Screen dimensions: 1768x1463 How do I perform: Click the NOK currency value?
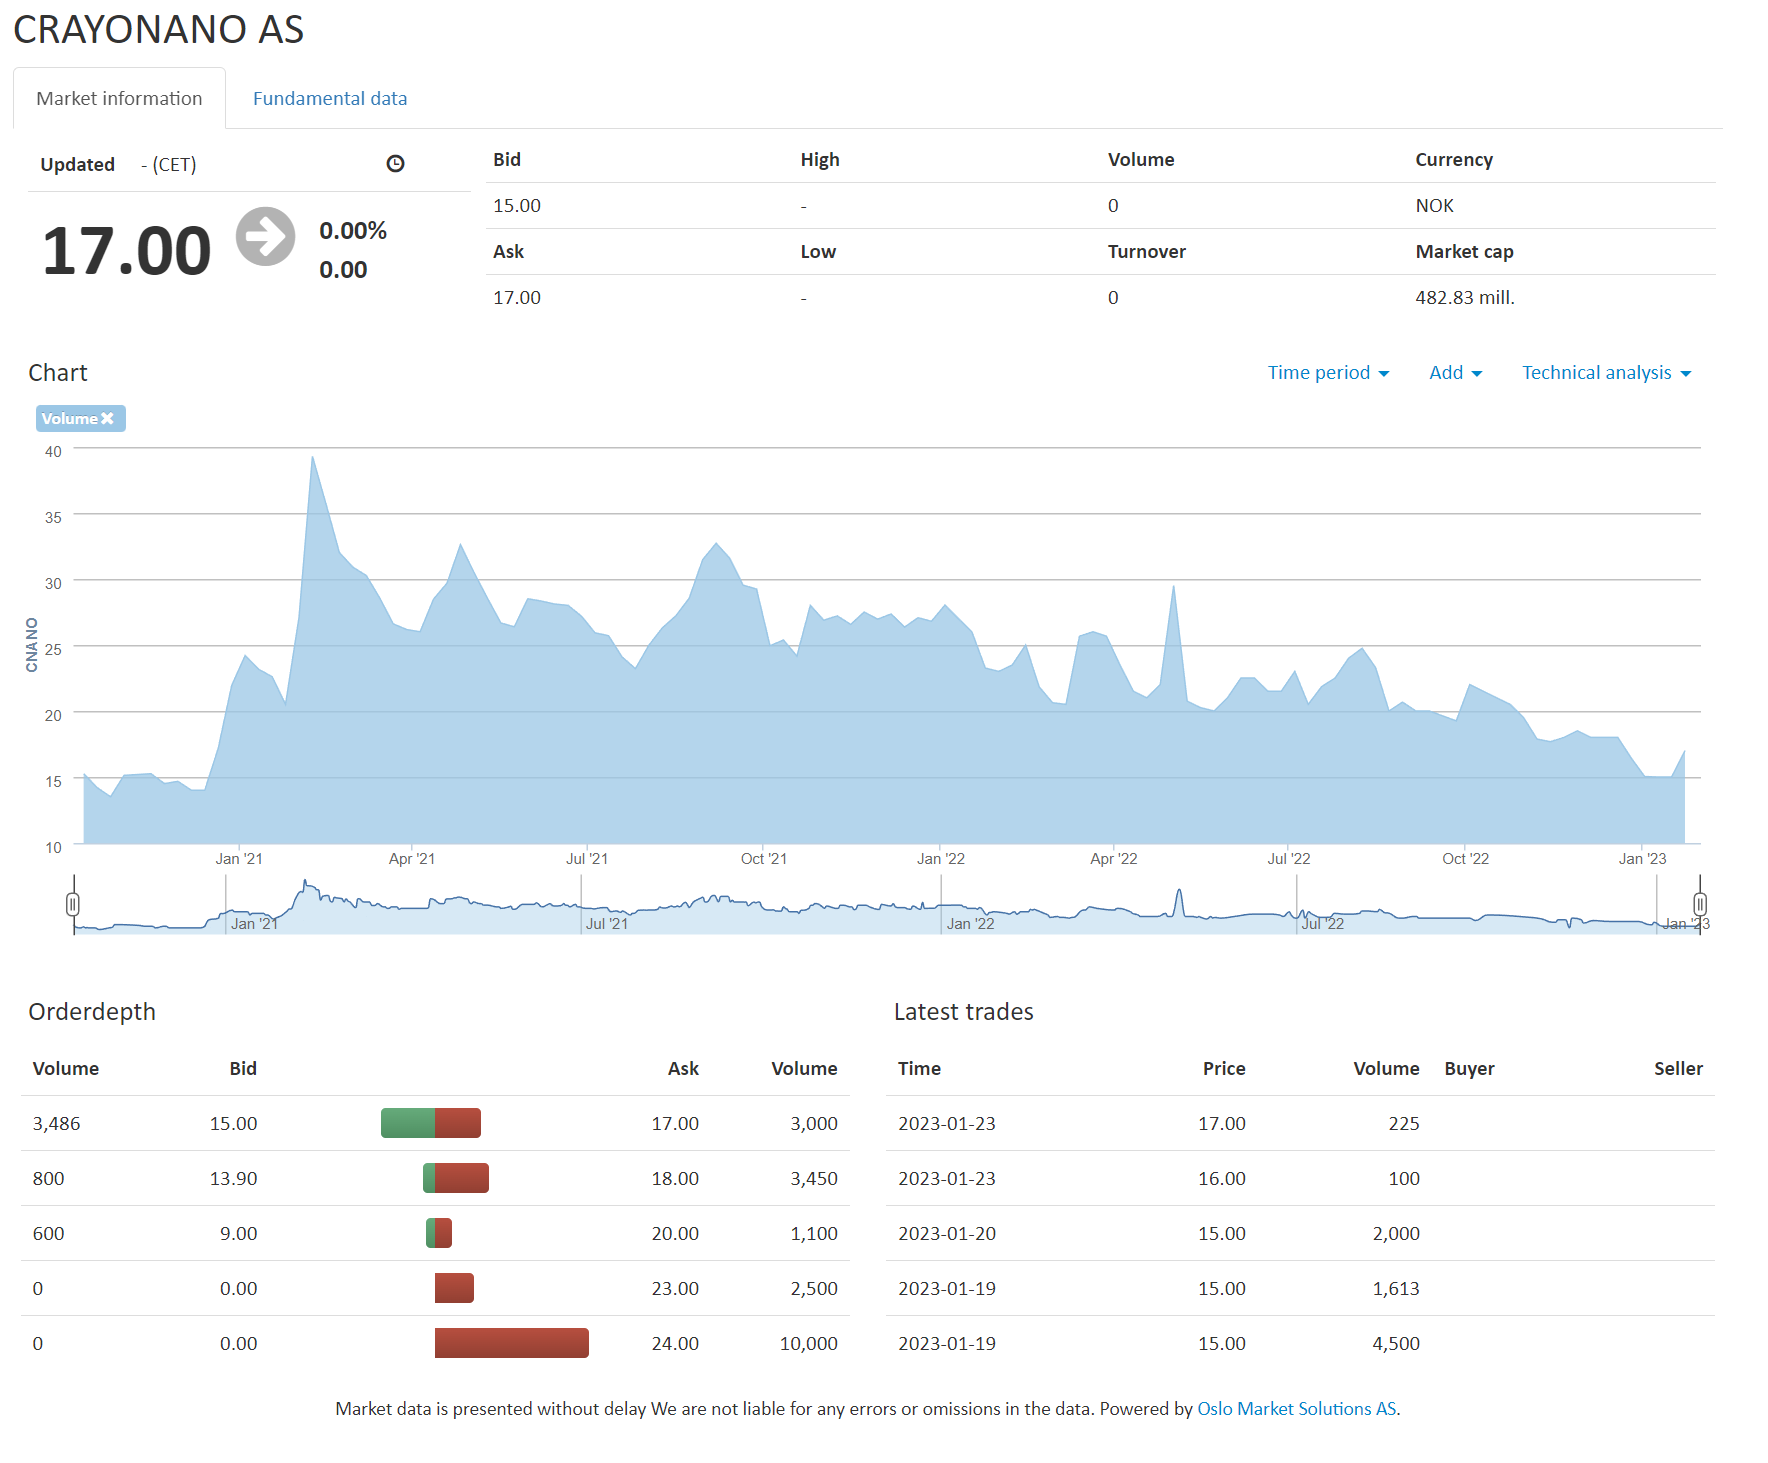click(1434, 205)
